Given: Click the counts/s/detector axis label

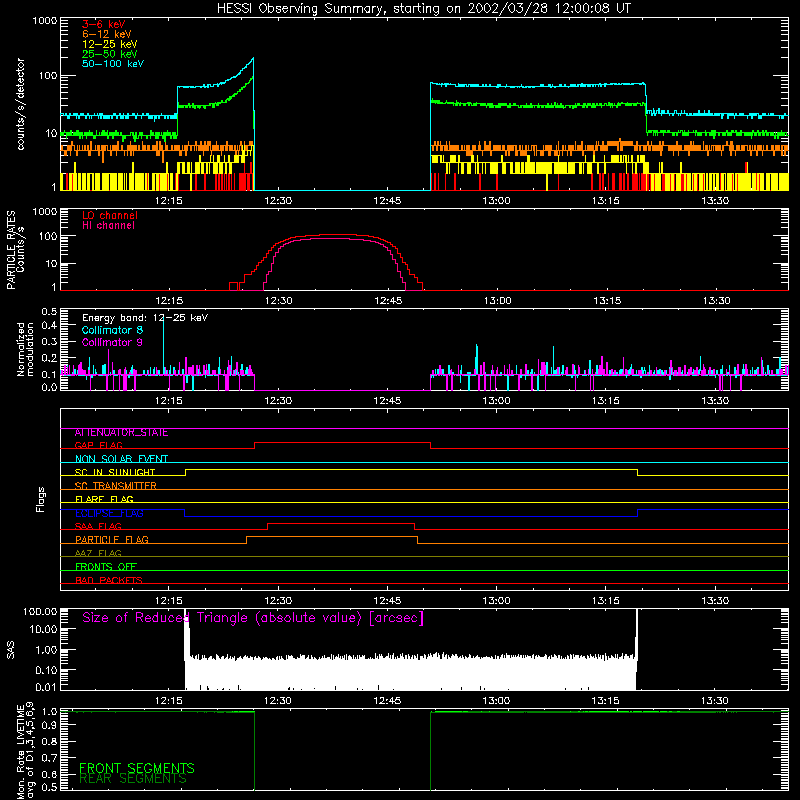Looking at the screenshot, I should (20, 104).
